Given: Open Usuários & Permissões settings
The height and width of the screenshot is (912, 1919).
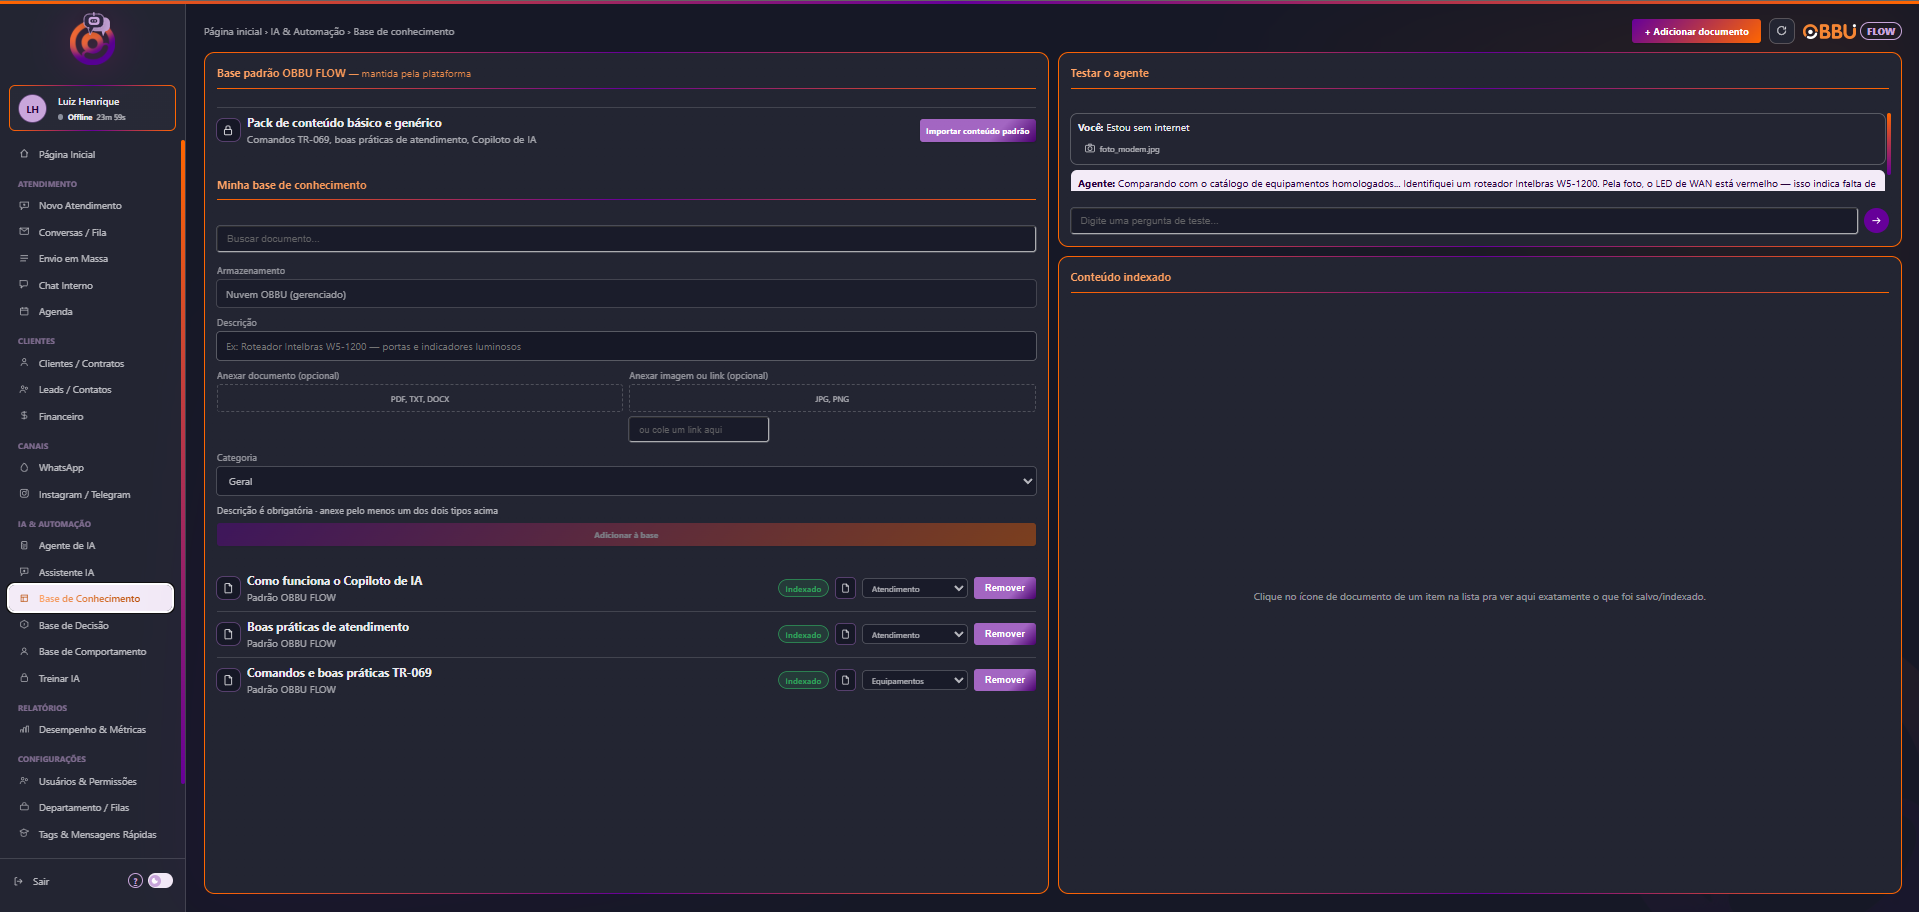Looking at the screenshot, I should pyautogui.click(x=87, y=782).
